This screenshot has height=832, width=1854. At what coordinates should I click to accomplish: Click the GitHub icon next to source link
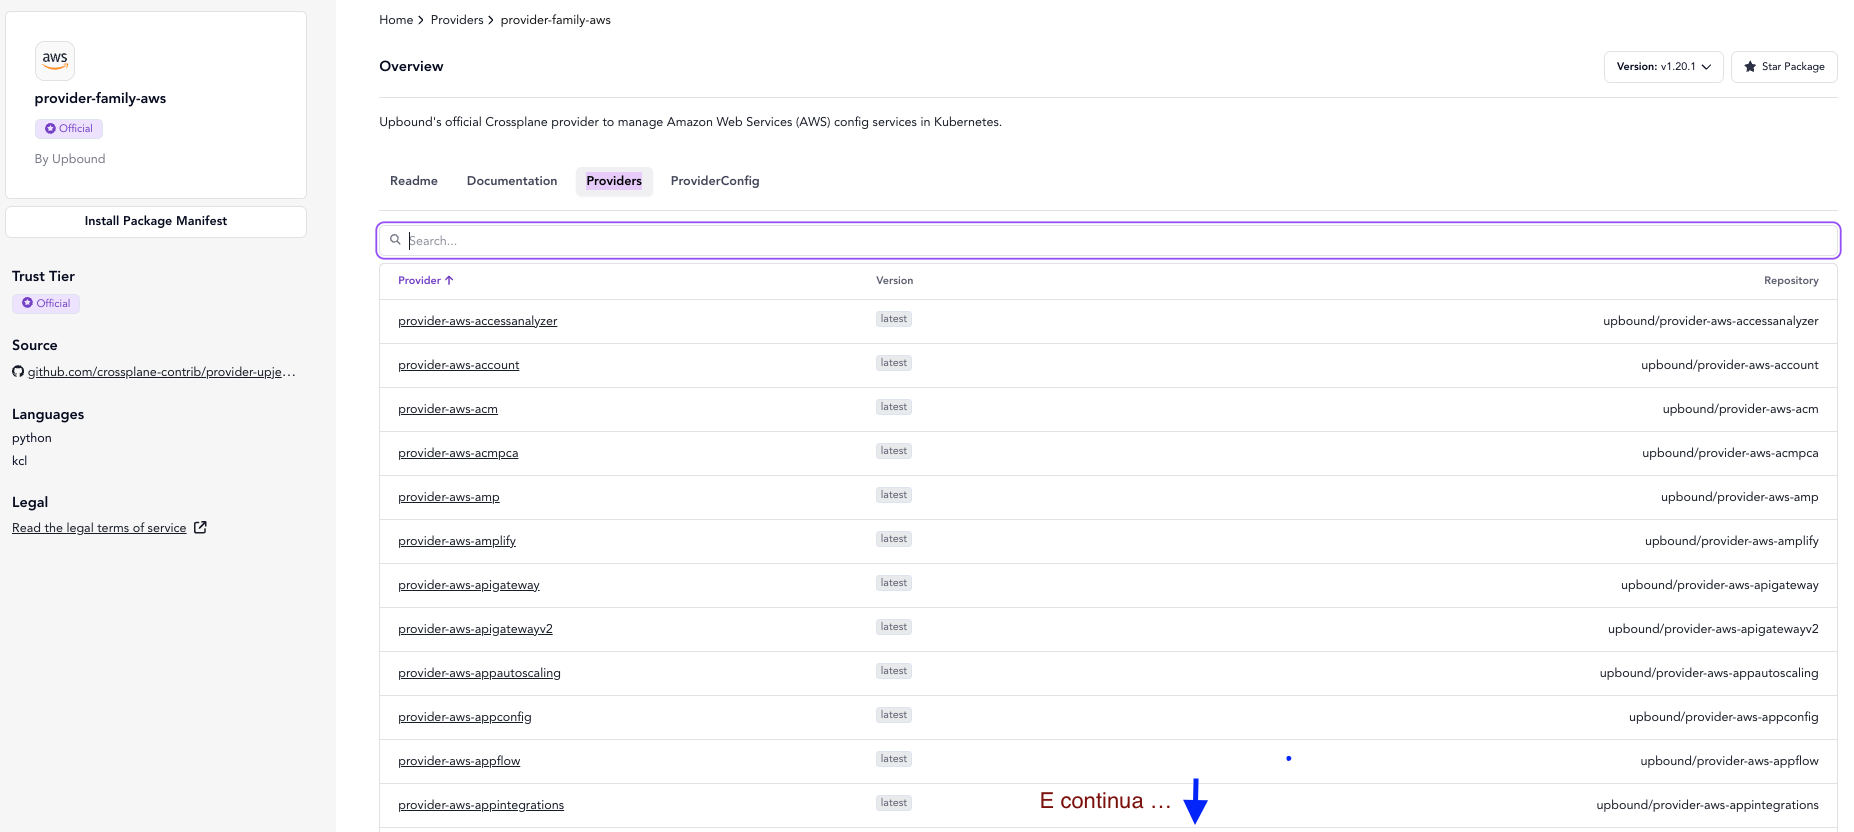point(18,372)
